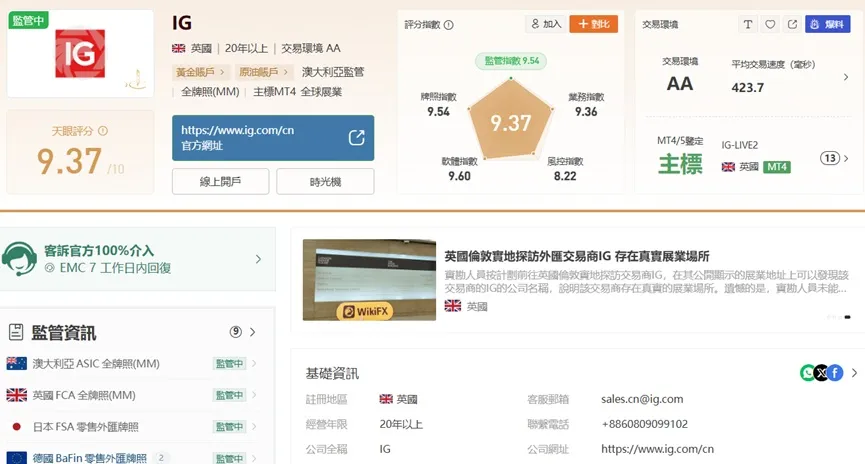Click the 監管中 badge on the logo card
Image resolution: width=865 pixels, height=464 pixels.
[x=28, y=20]
